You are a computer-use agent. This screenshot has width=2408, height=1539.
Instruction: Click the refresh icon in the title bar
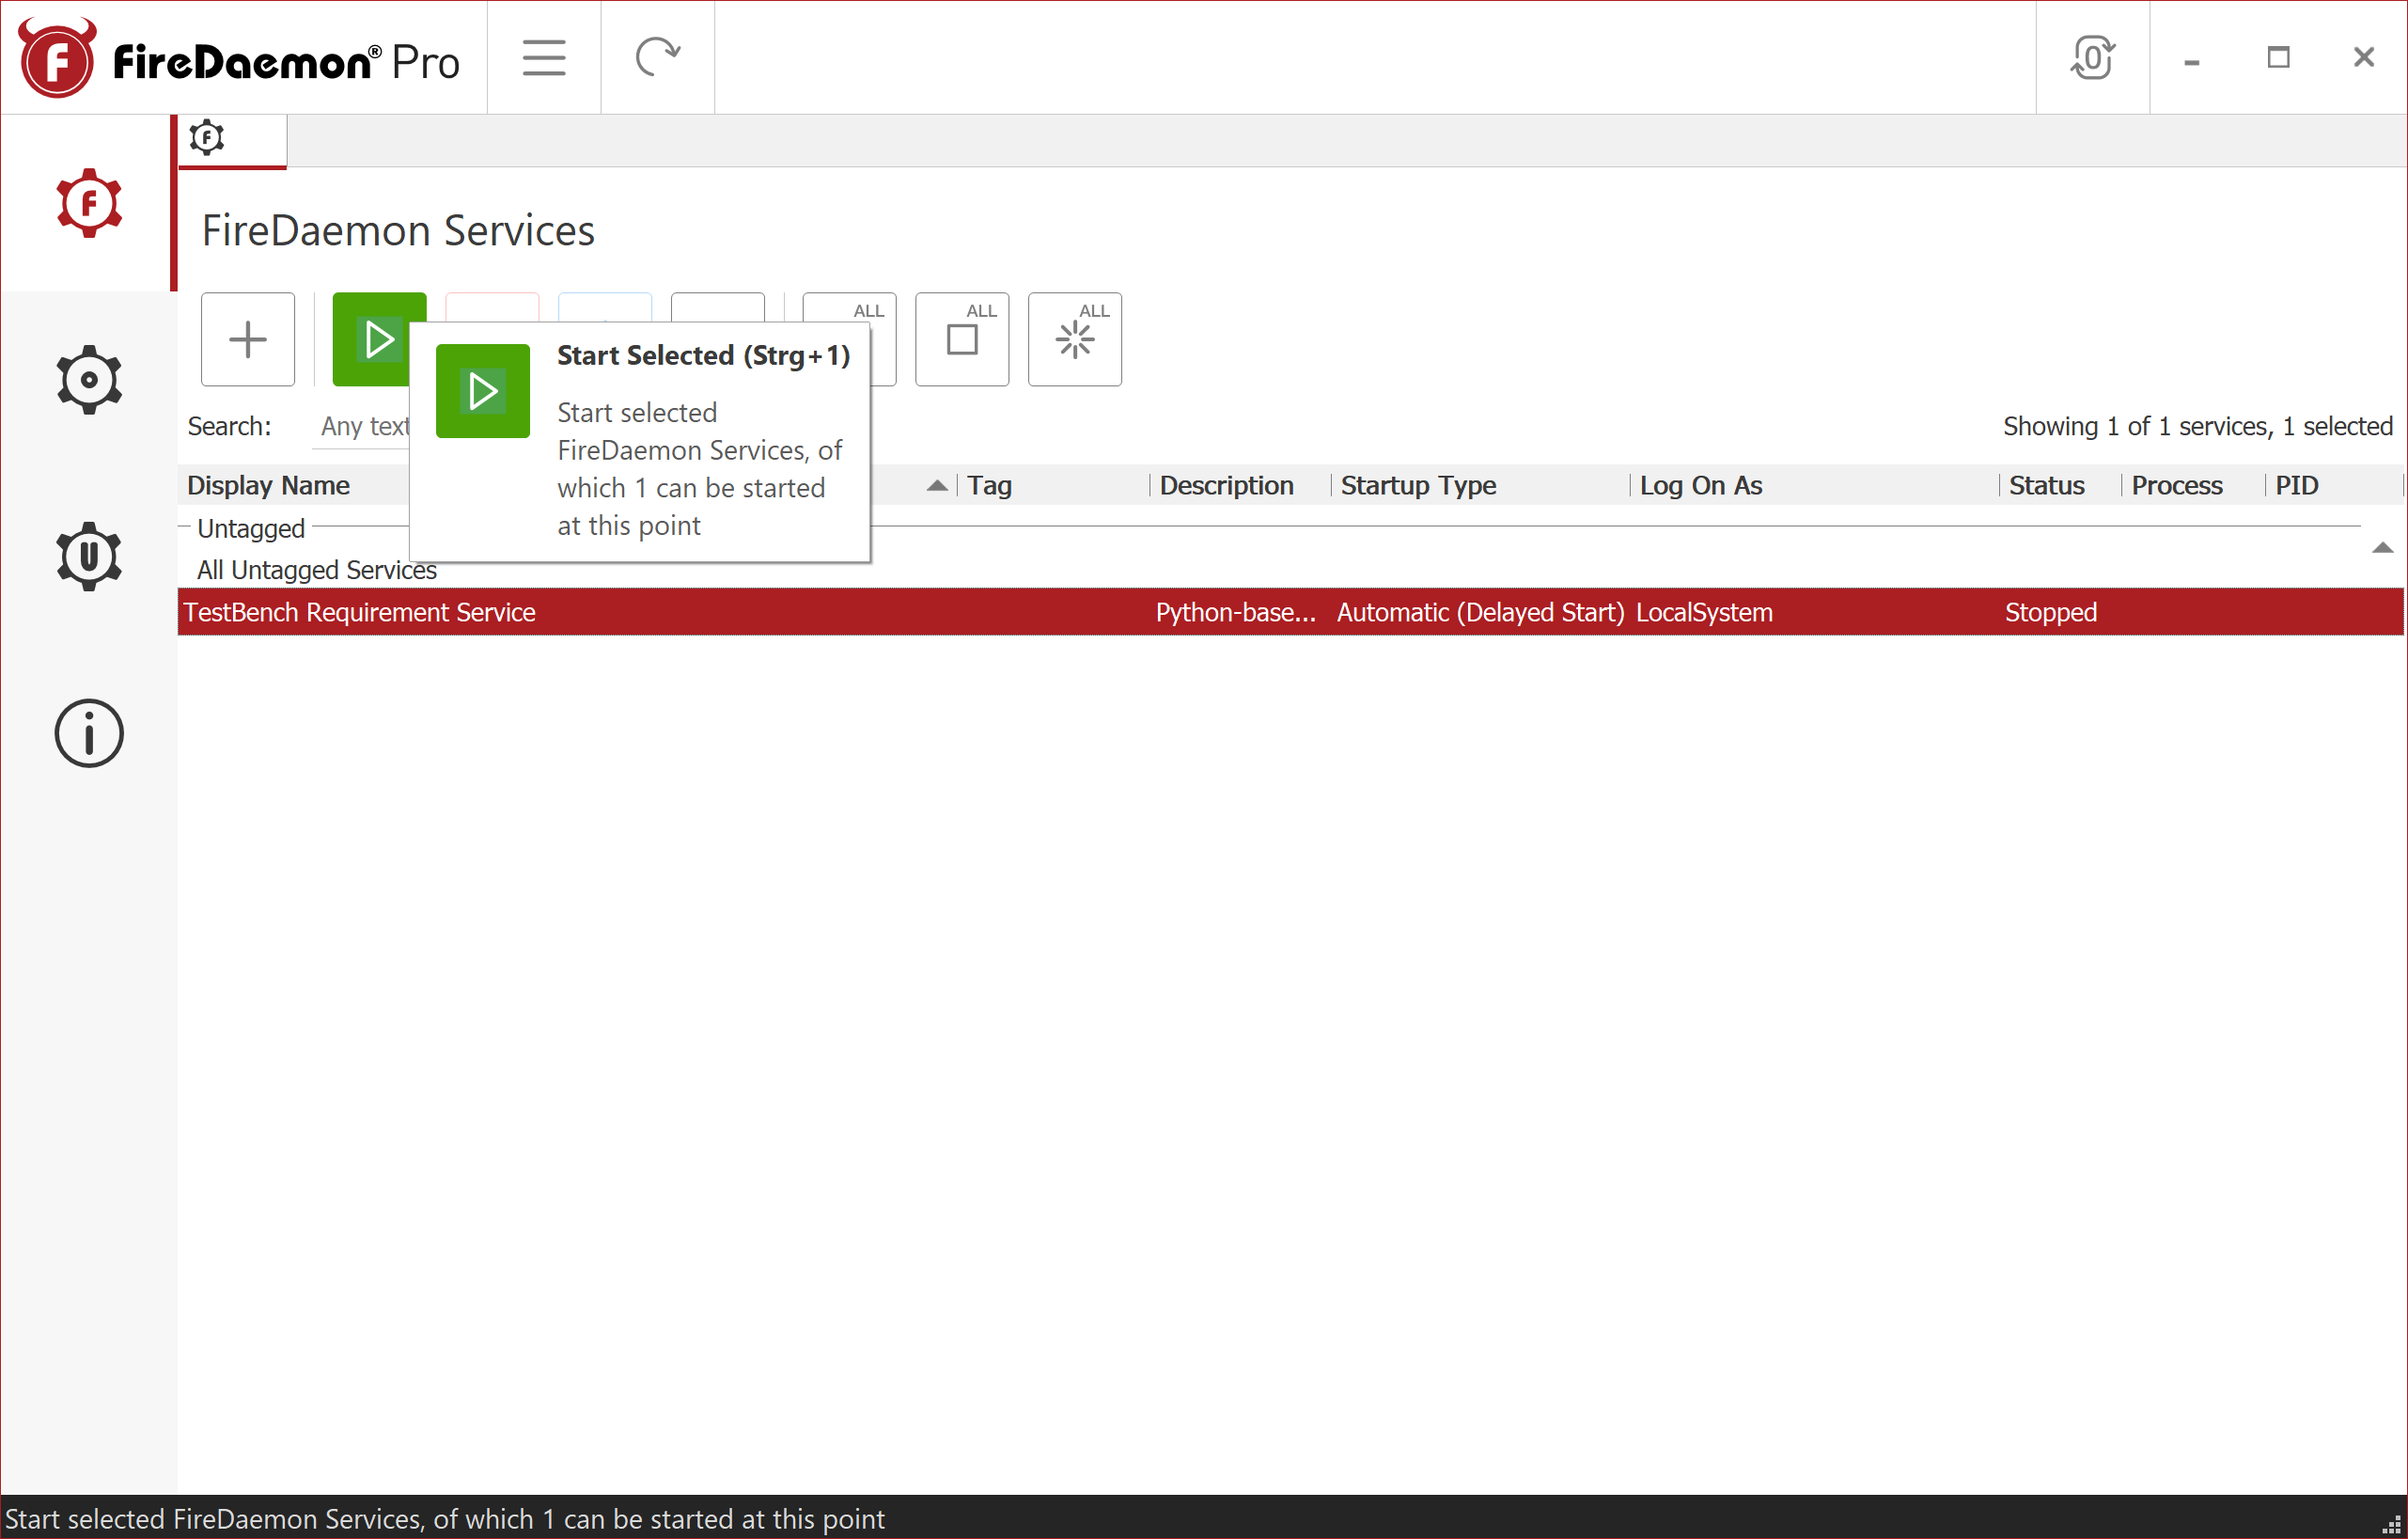pos(658,57)
